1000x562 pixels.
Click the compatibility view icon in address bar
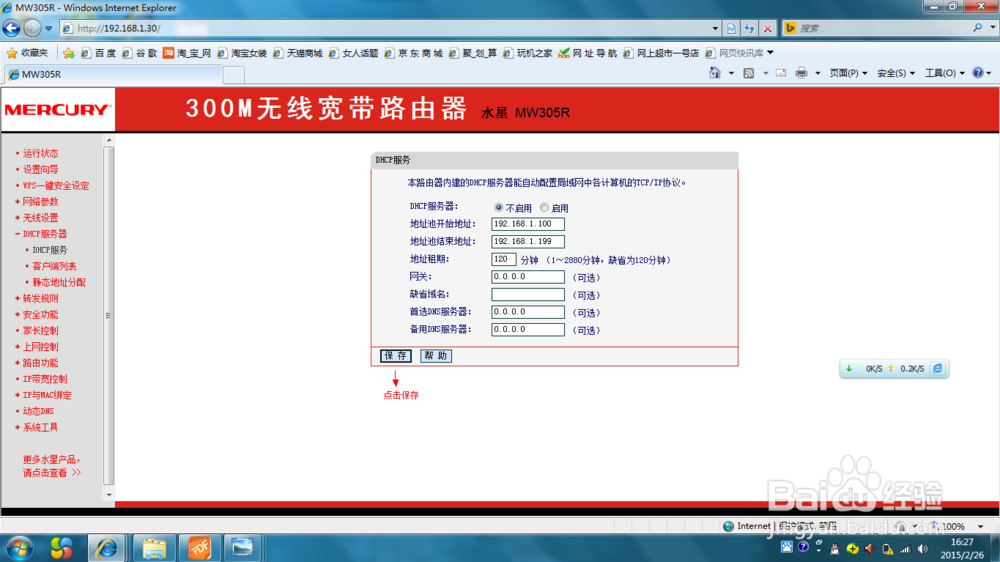[x=731, y=28]
